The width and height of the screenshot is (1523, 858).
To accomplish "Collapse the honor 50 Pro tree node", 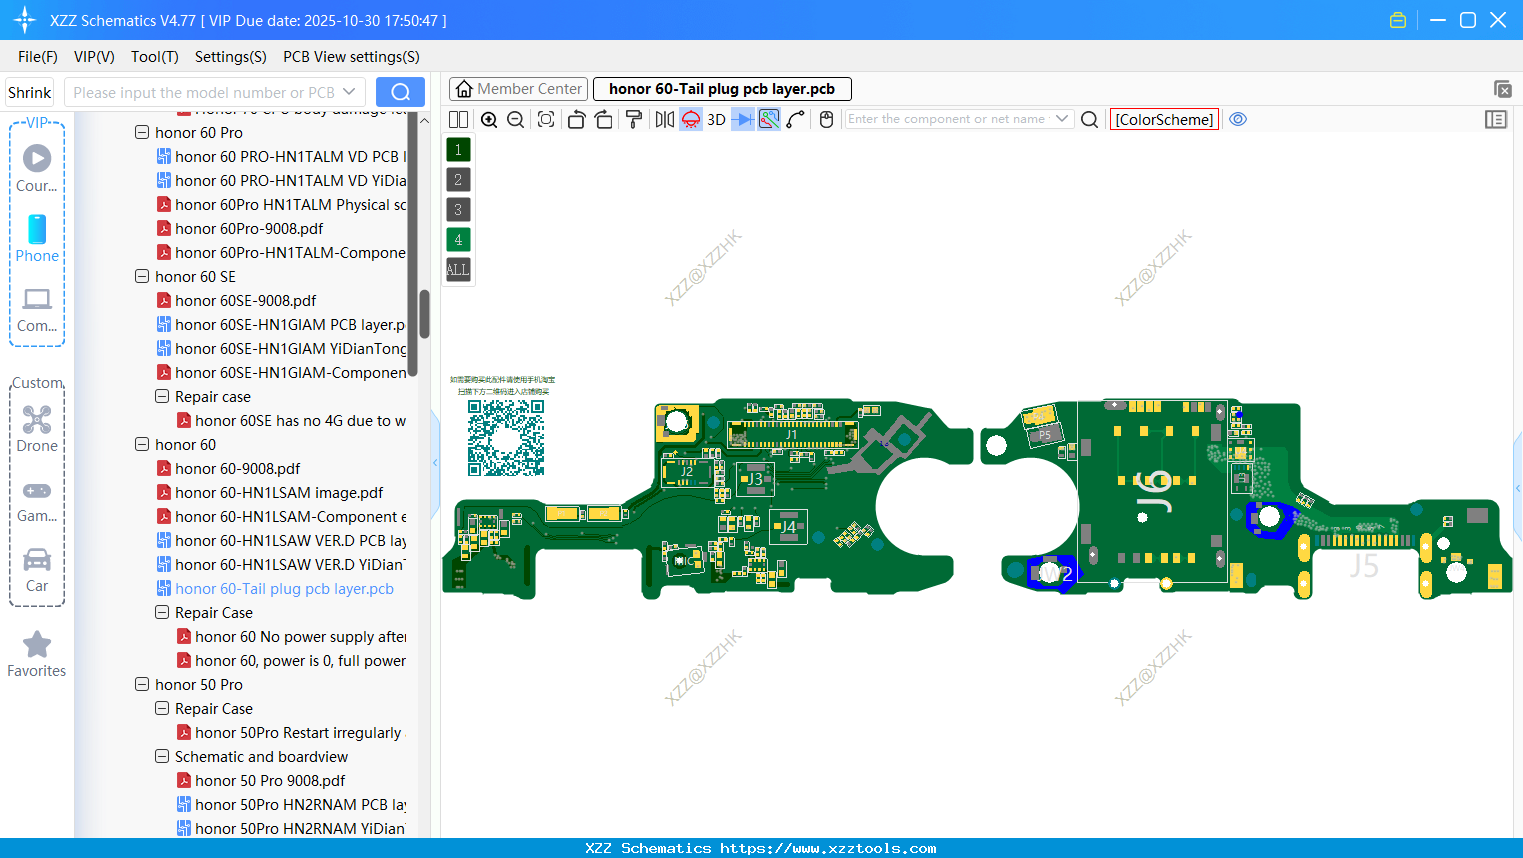I will [x=142, y=684].
